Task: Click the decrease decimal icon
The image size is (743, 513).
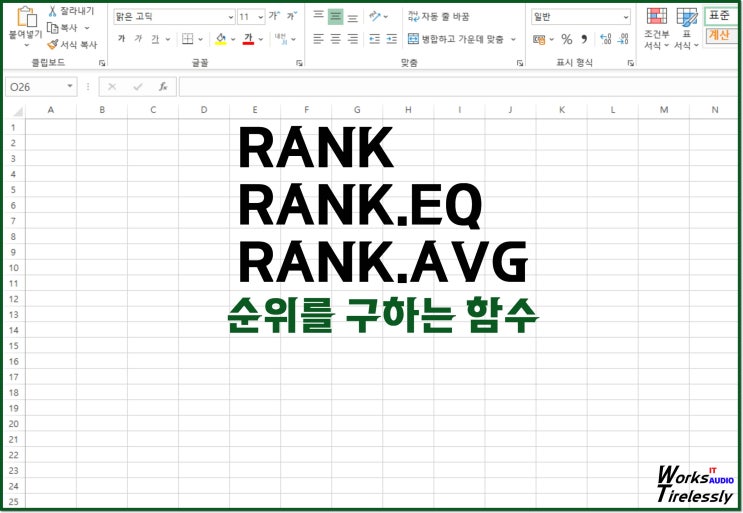Action: click(623, 39)
